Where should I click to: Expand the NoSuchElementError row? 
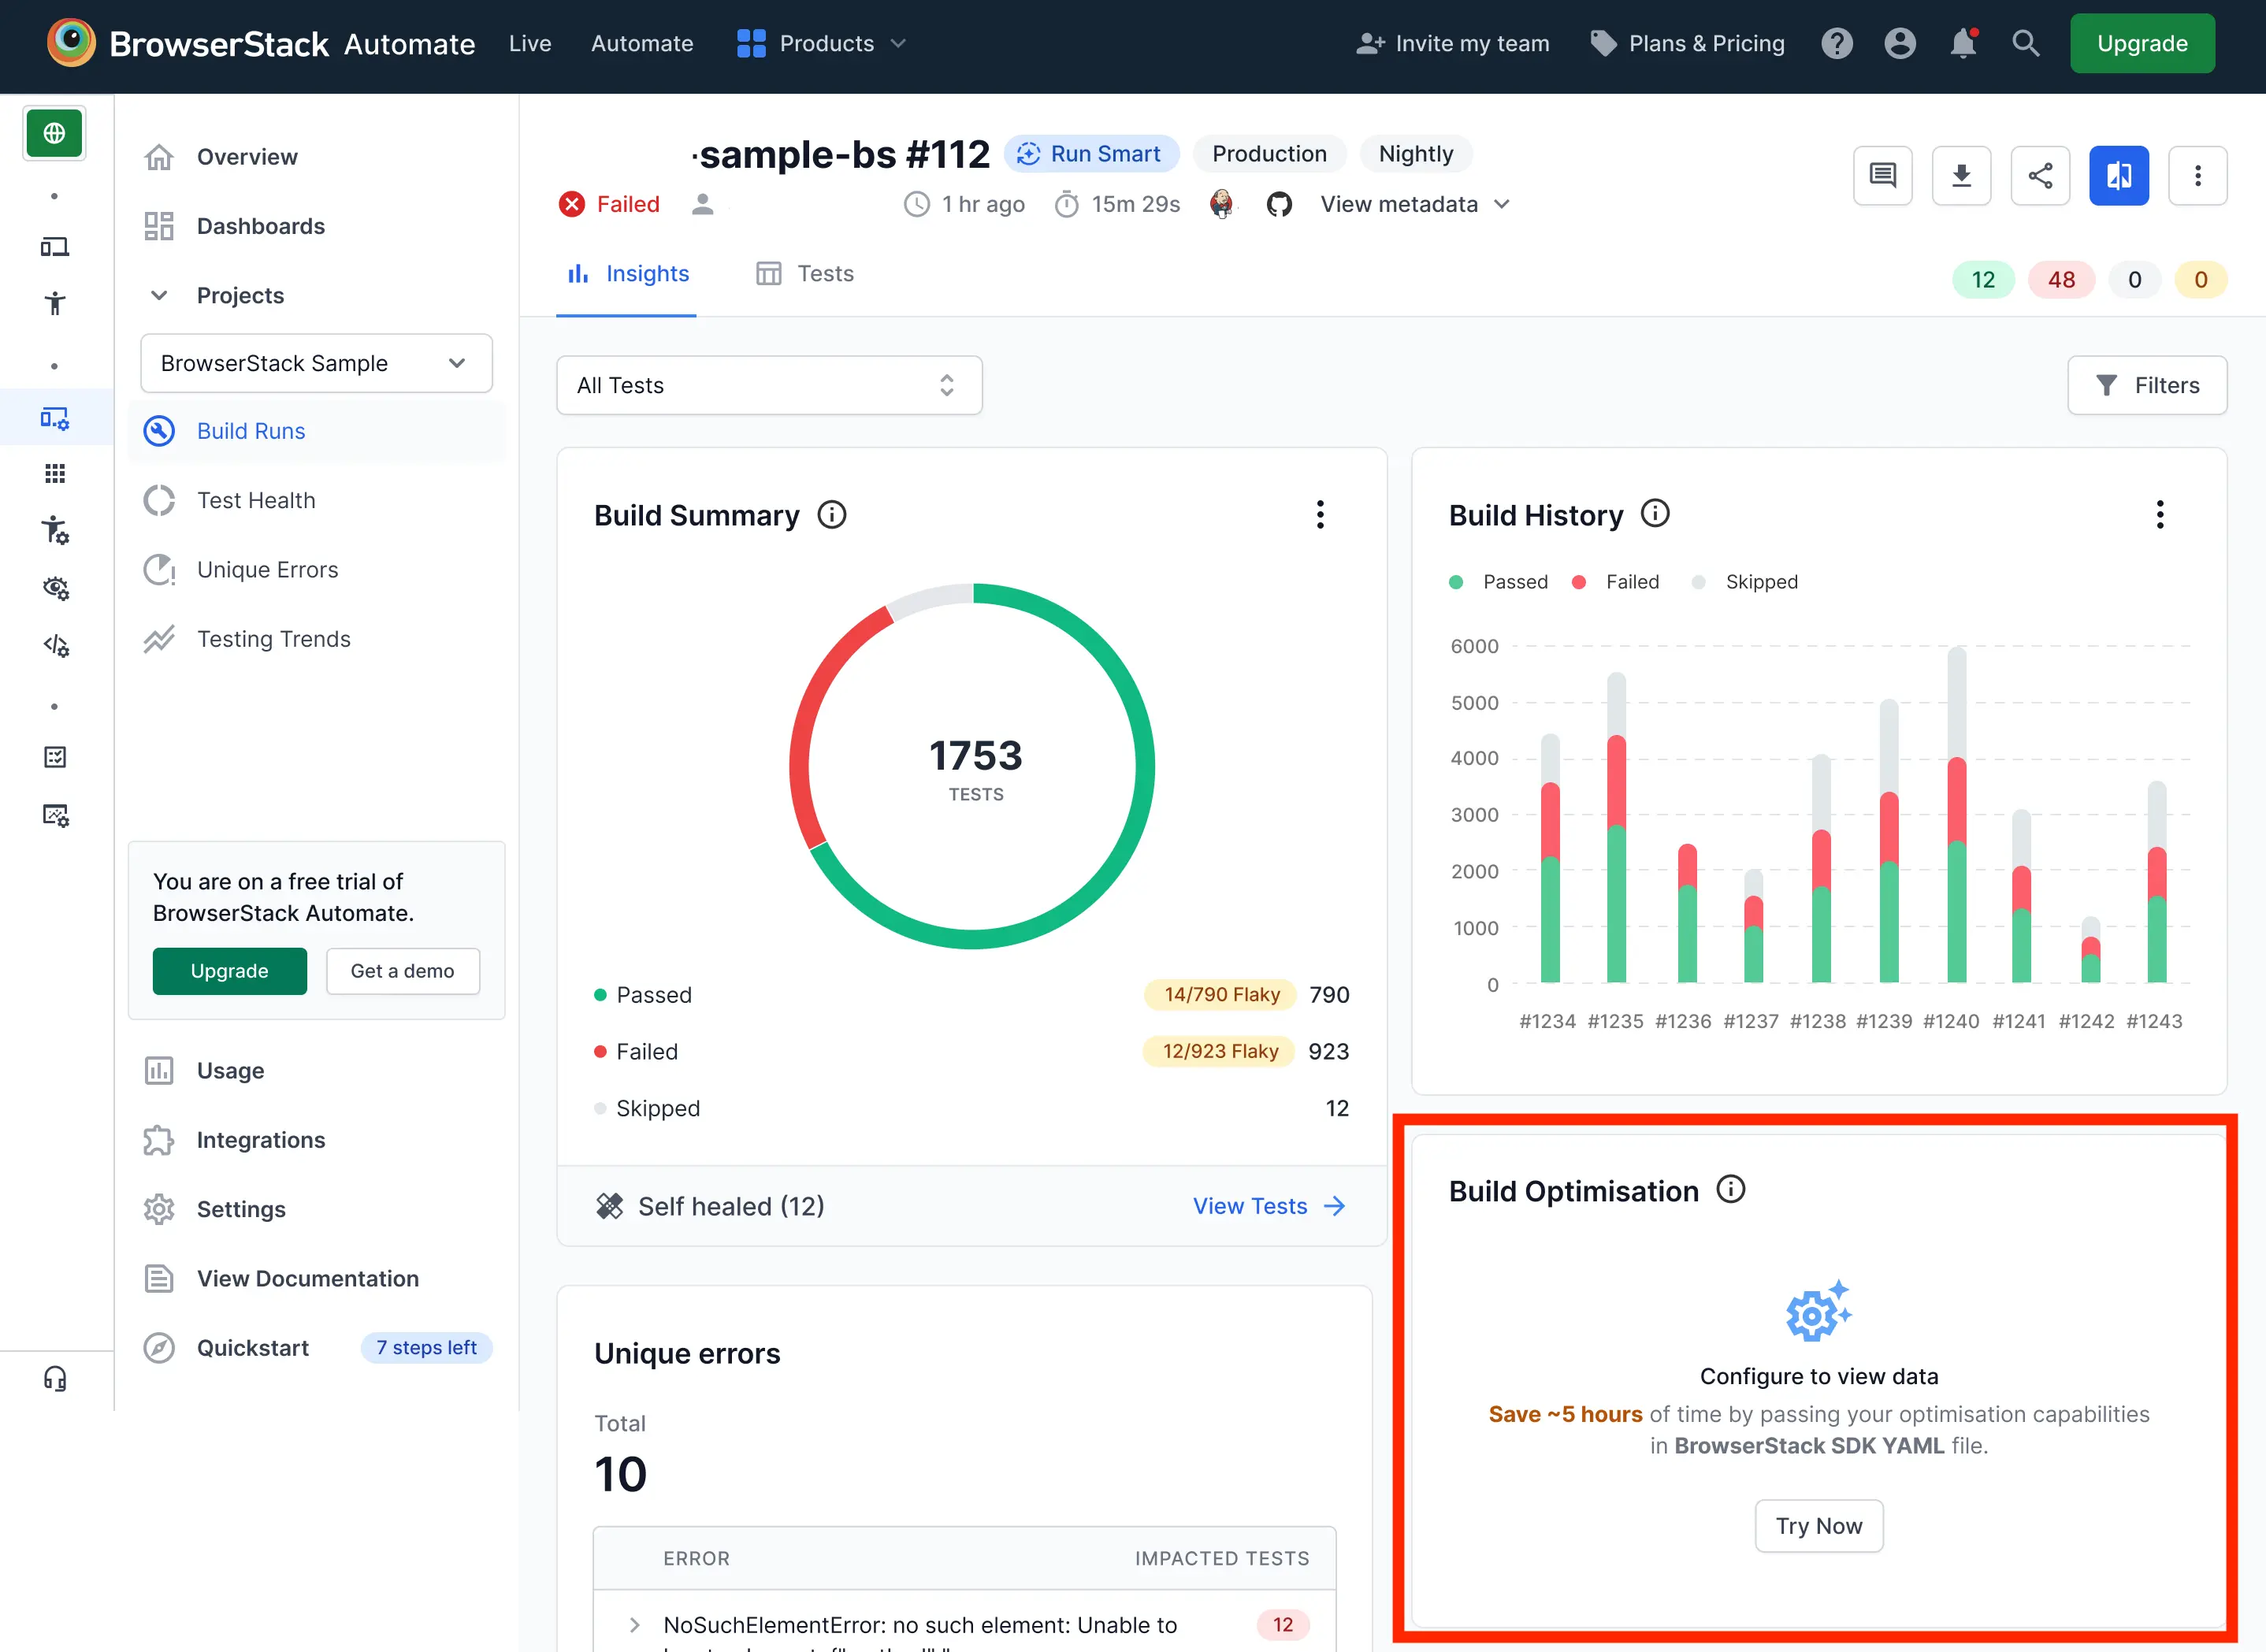click(x=634, y=1624)
